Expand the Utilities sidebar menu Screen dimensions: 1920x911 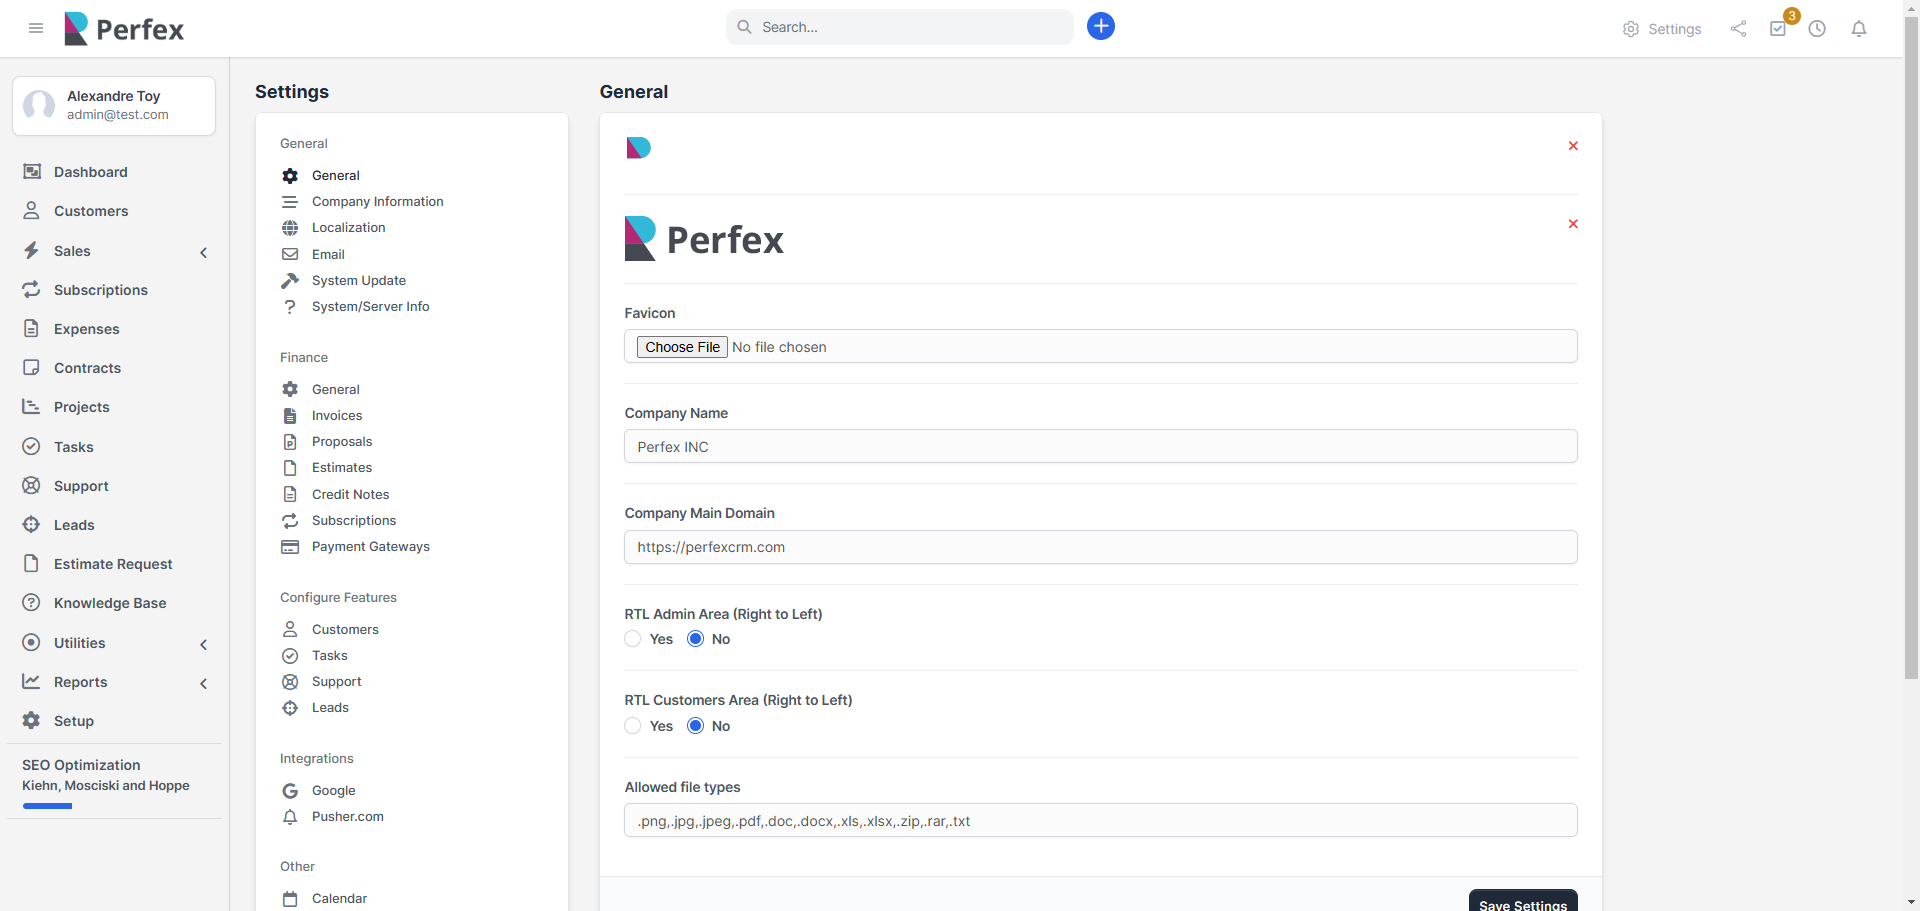tap(204, 644)
